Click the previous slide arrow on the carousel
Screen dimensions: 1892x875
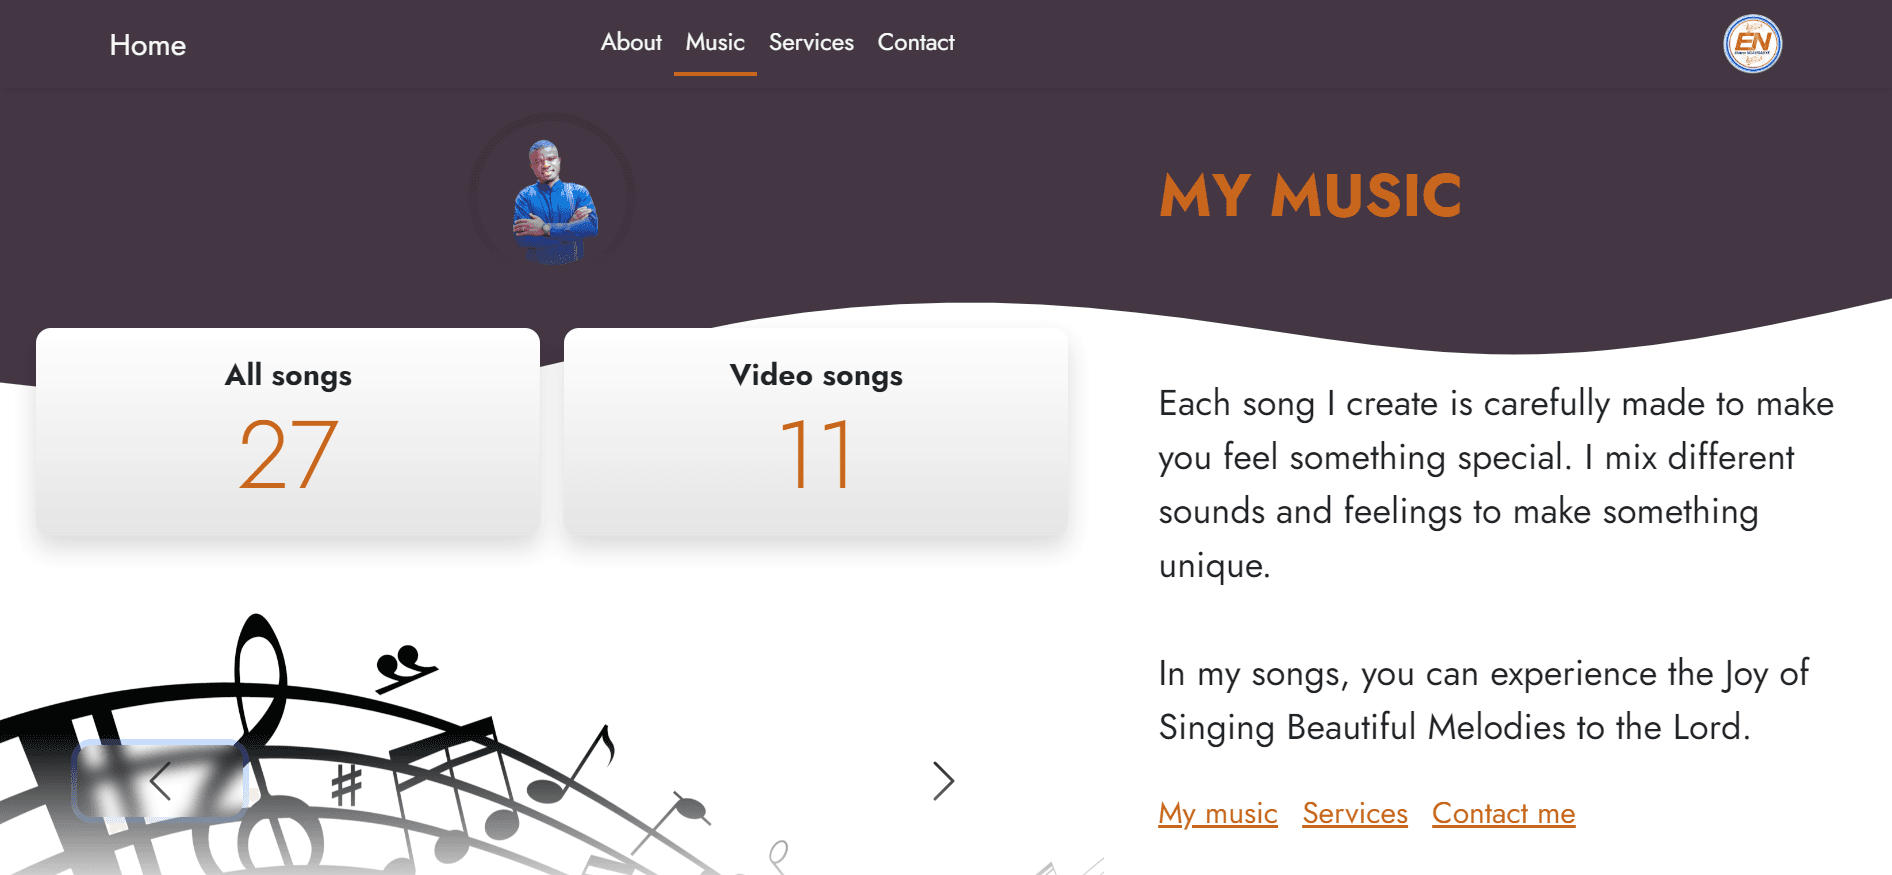160,781
